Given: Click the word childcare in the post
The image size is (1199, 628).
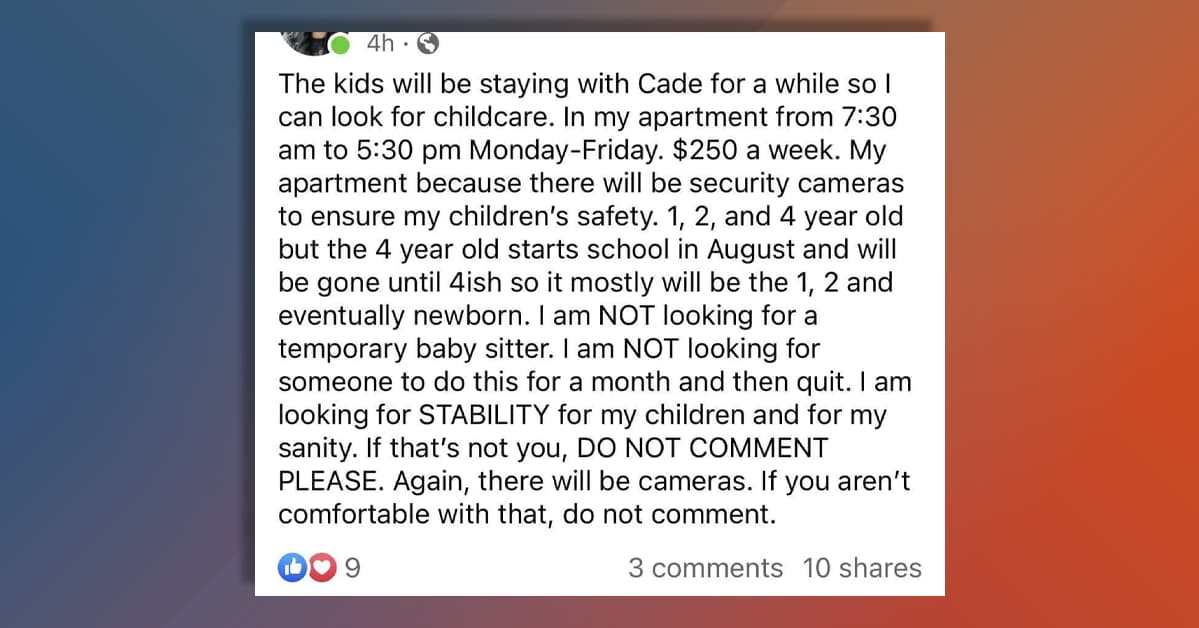Looking at the screenshot, I should point(490,118).
